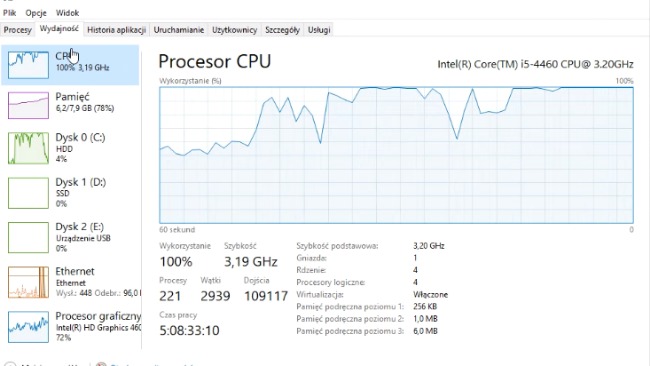
Task: Open the Usługi tab
Action: pos(319,30)
